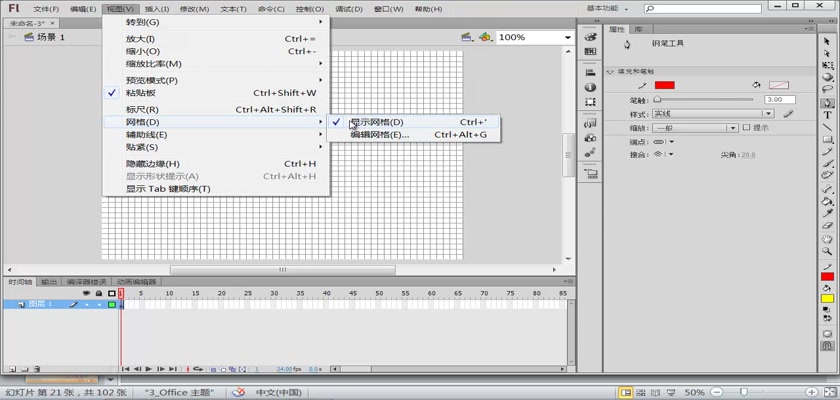Select the Bone tool

[827, 189]
